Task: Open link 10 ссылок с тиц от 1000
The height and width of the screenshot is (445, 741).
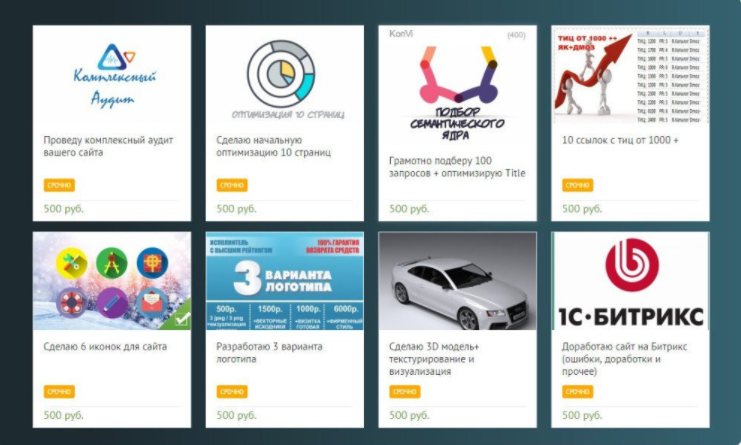Action: 620,140
